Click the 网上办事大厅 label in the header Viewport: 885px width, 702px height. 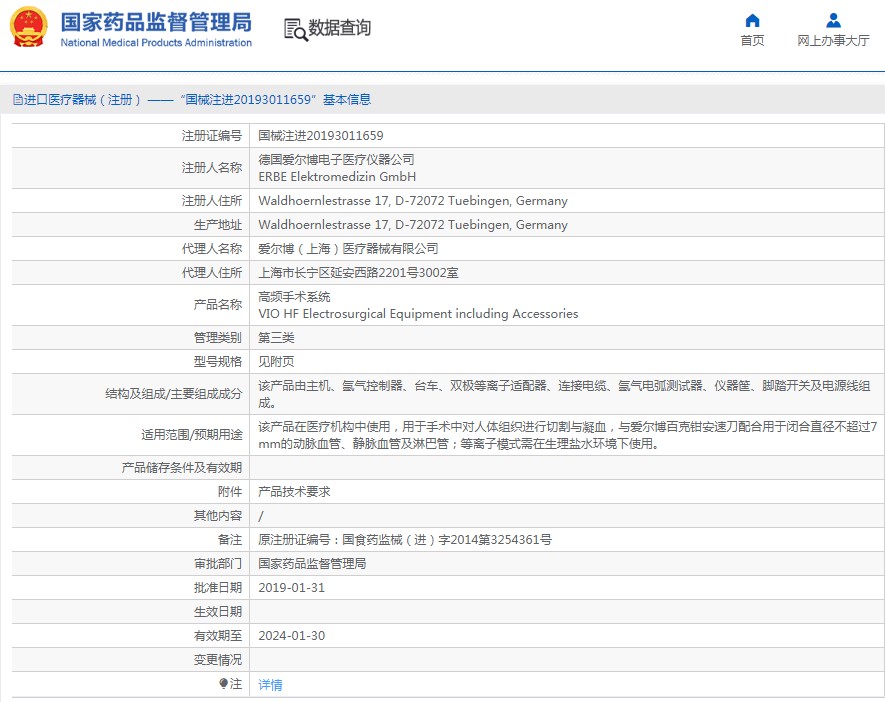(833, 41)
